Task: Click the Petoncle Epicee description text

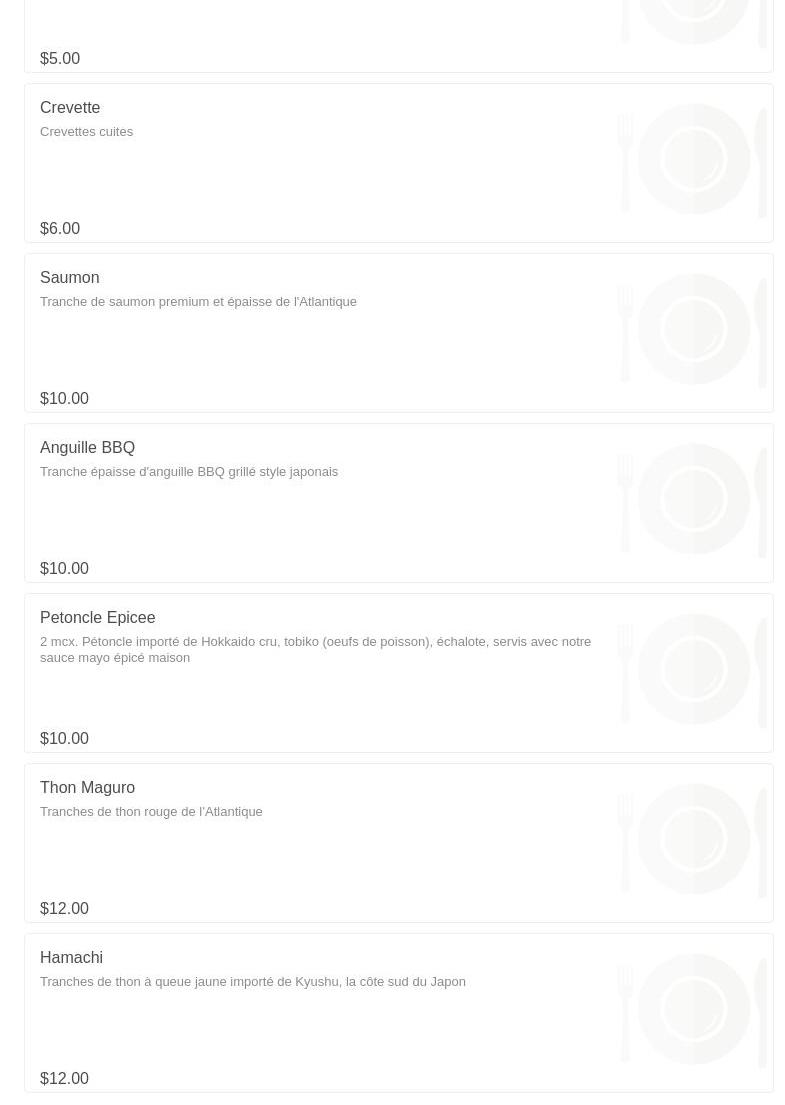Action: 315,650
